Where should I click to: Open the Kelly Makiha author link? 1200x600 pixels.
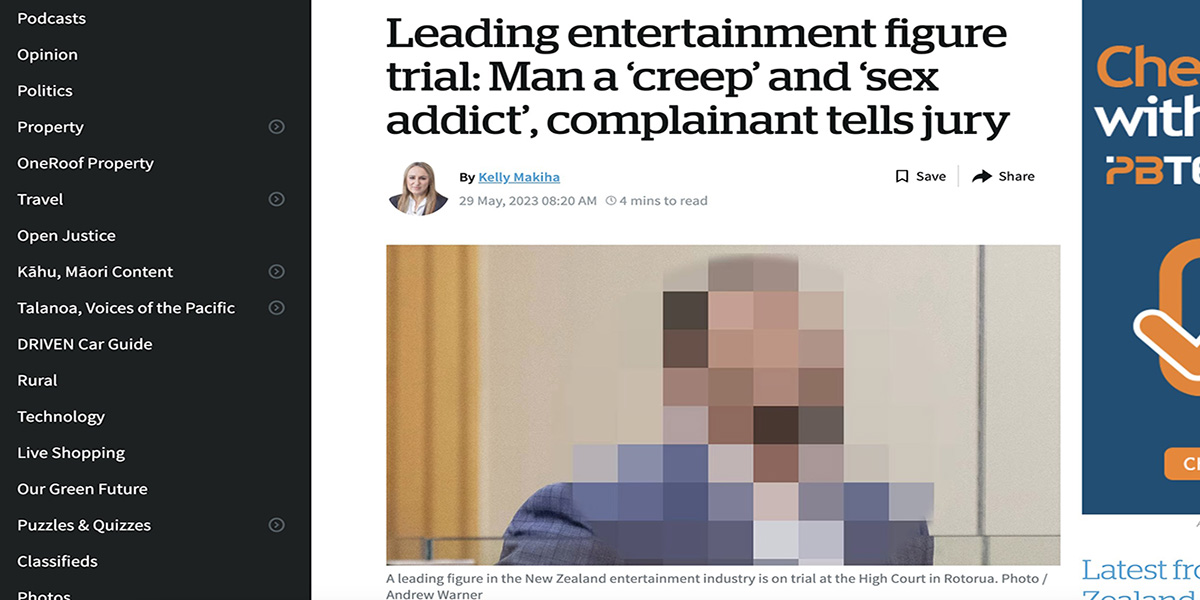click(519, 177)
